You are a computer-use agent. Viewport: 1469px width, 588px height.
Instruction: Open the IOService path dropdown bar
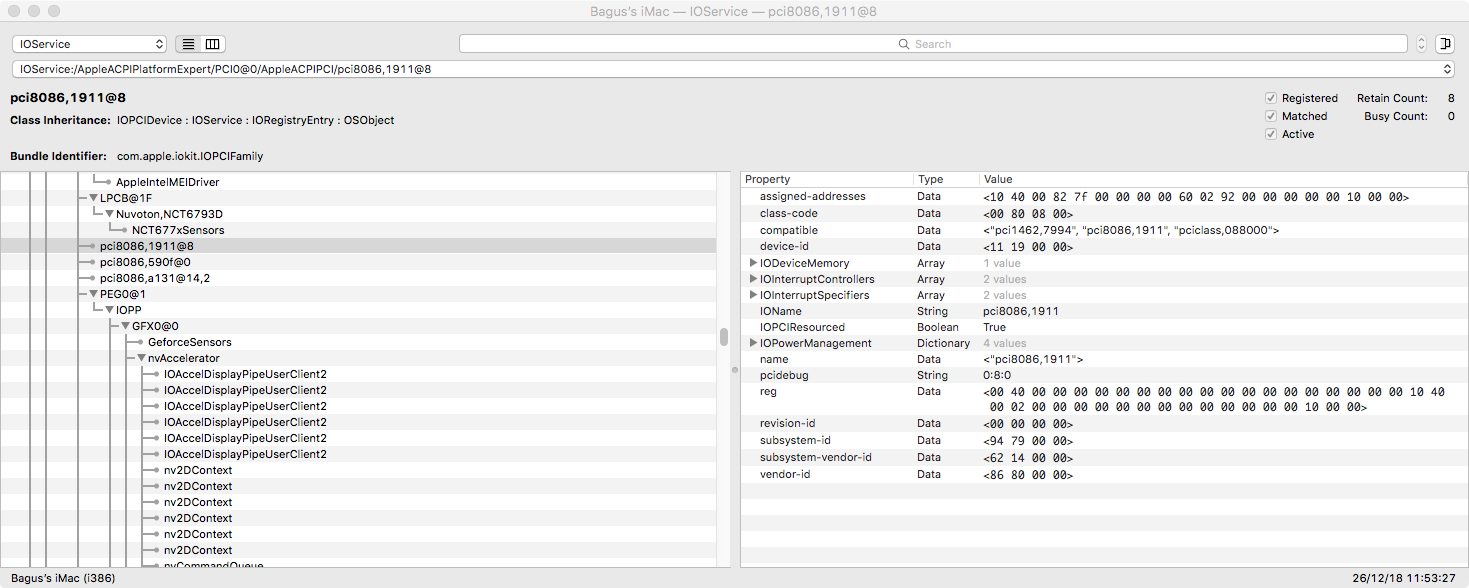[733, 69]
